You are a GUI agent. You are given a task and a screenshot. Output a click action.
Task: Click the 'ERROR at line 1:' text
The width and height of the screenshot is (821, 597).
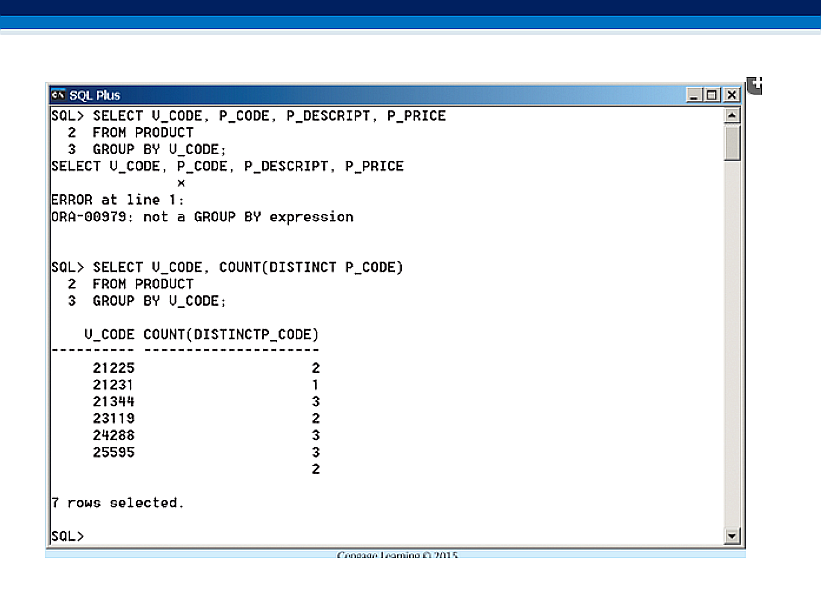pyautogui.click(x=110, y=200)
